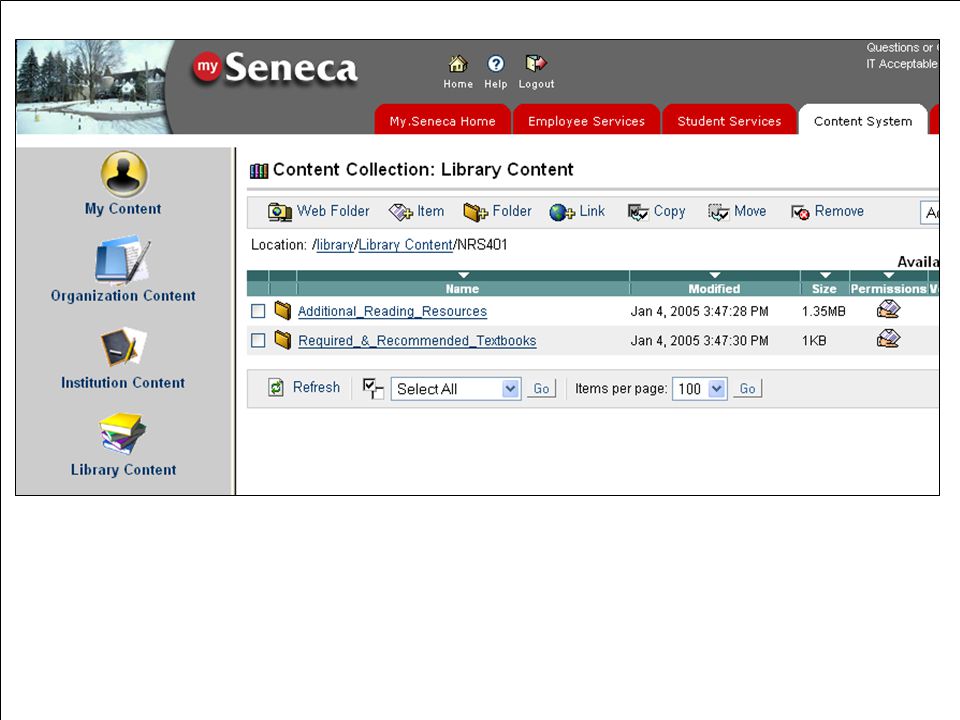The image size is (960, 720).
Task: Sort by Name column arrow
Action: click(x=463, y=276)
